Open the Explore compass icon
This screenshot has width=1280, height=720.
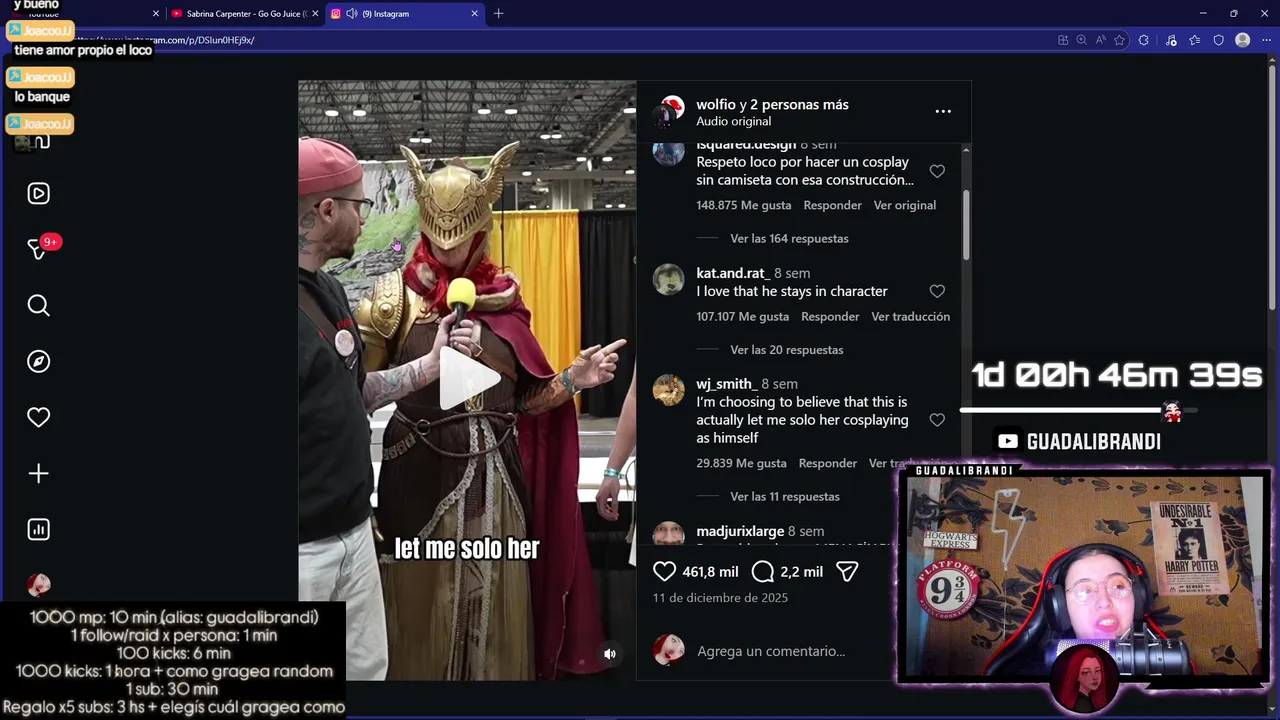[38, 361]
